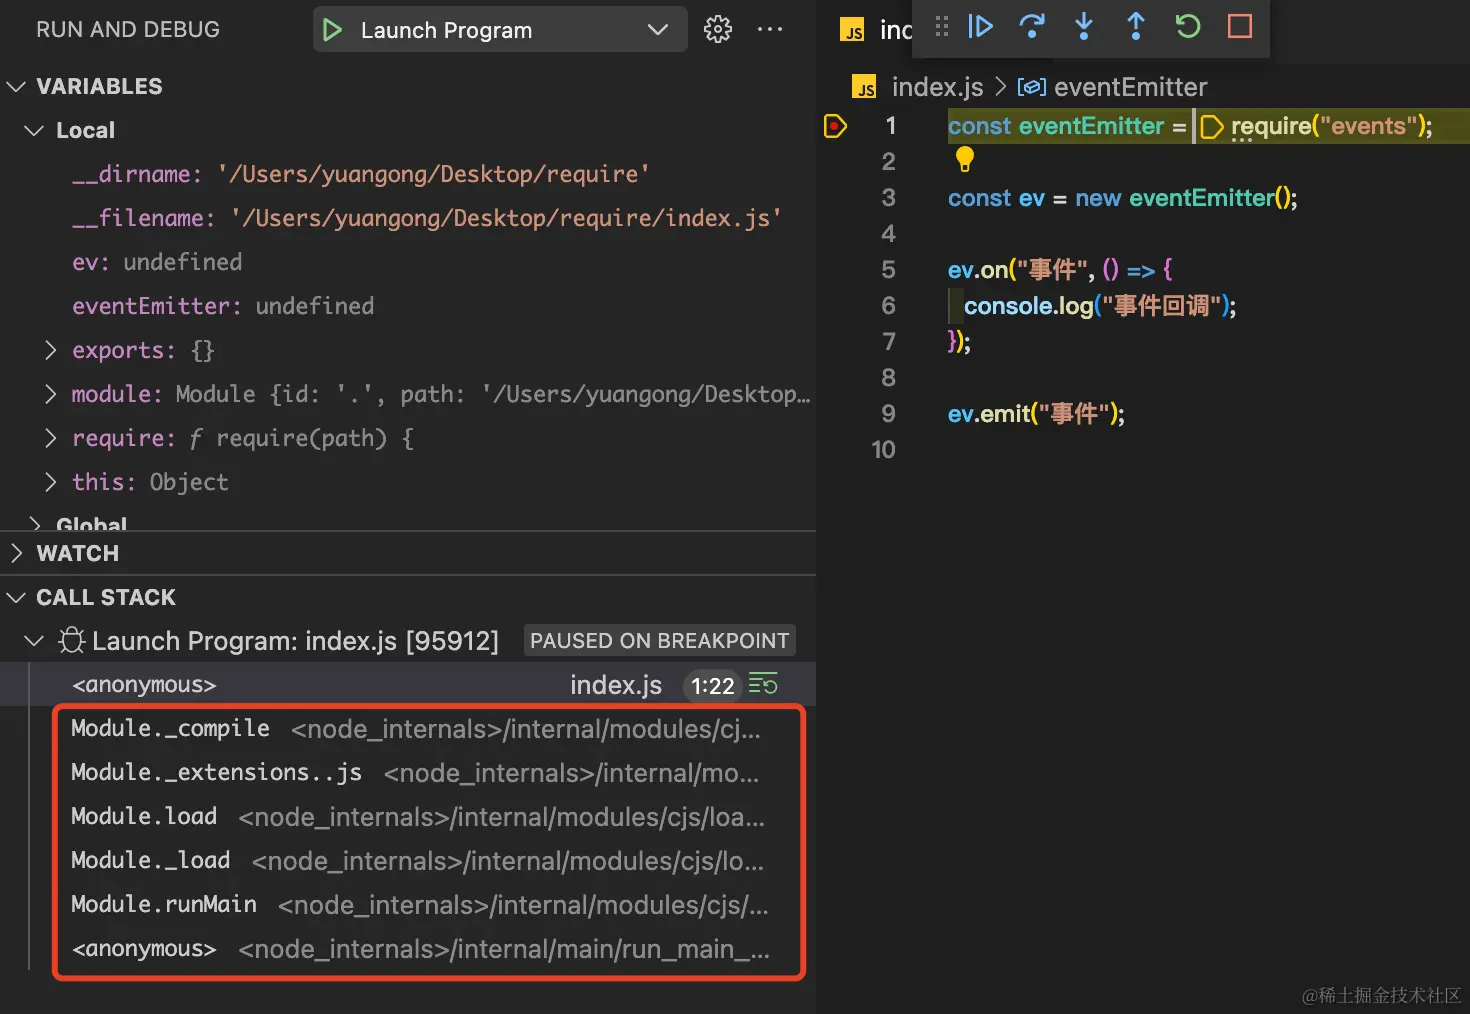1470x1014 pixels.
Task: Click eventEmitter in the breadcrumb
Action: 1130,87
